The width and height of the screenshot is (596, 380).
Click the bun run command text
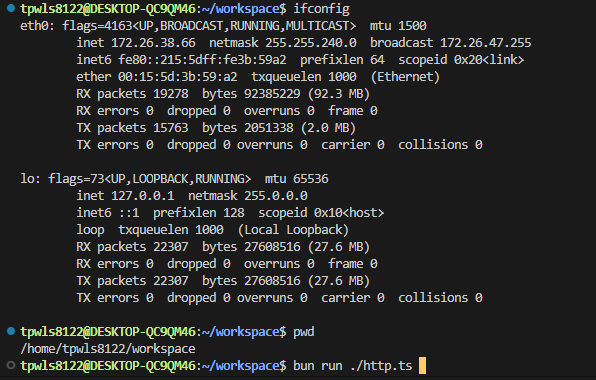tap(317, 366)
